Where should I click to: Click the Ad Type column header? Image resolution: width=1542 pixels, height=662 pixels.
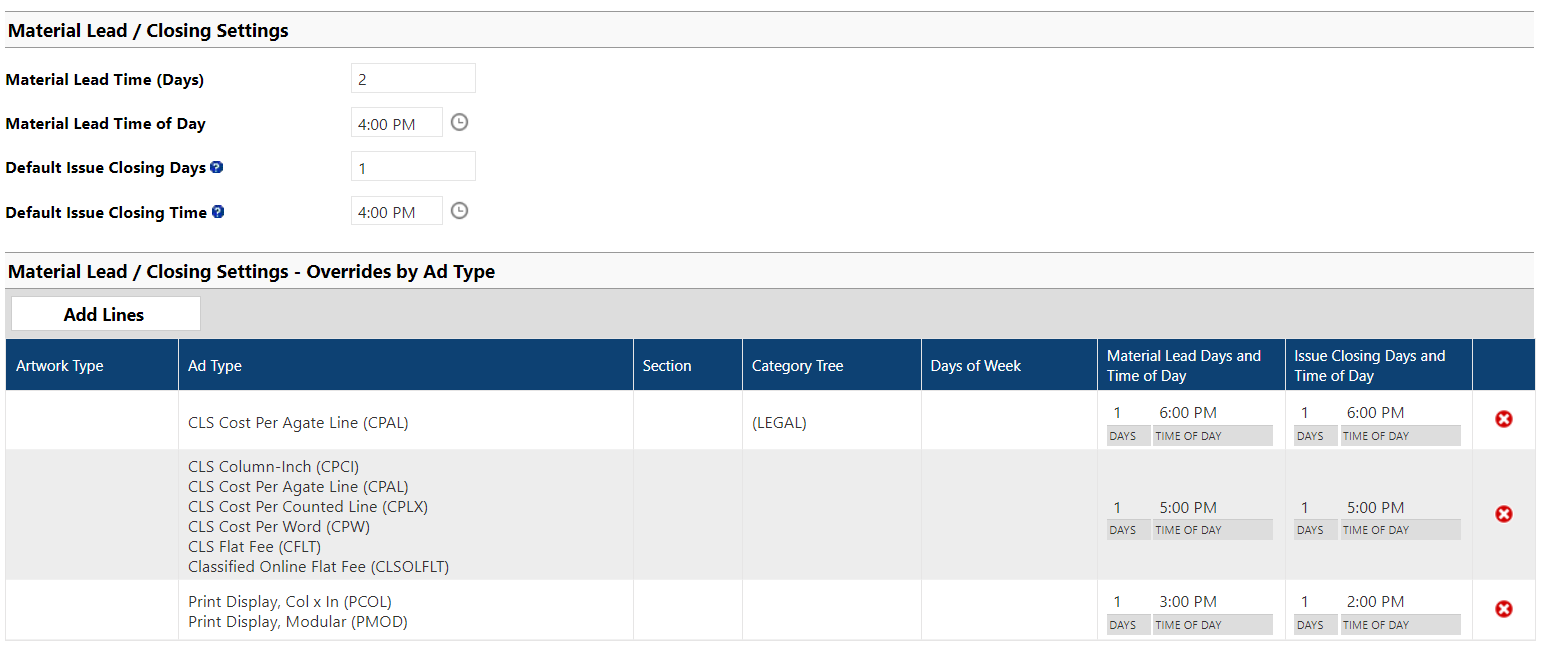point(215,366)
